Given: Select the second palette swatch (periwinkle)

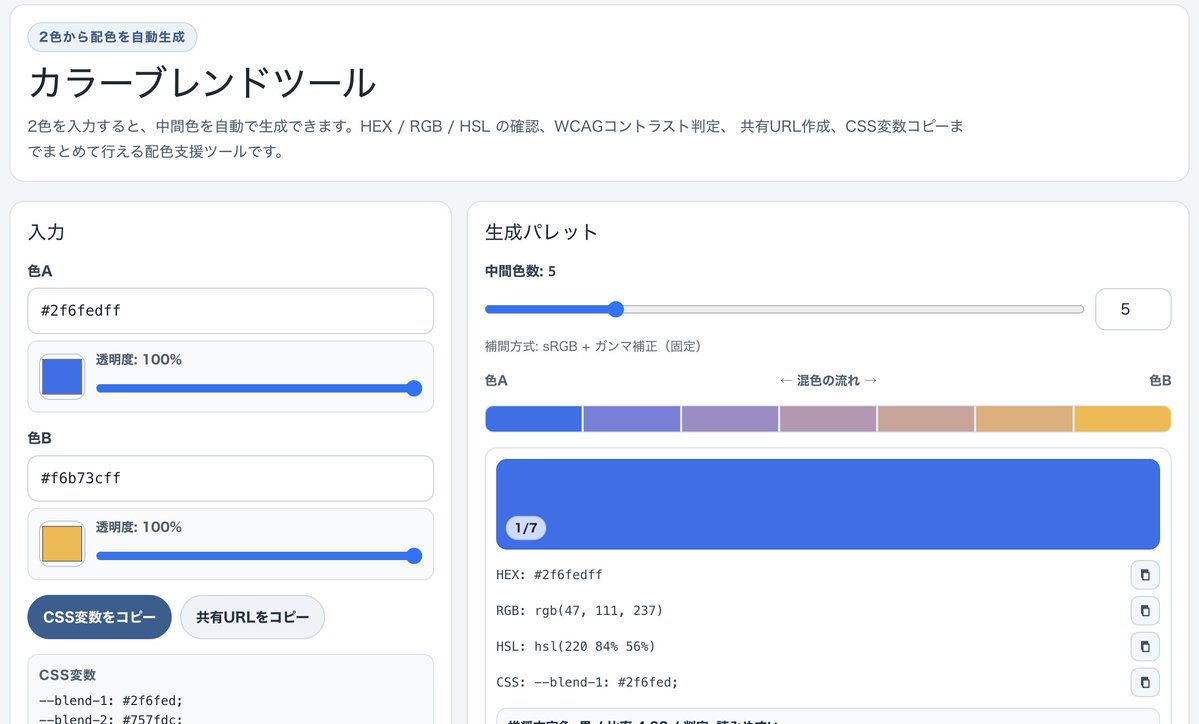Looking at the screenshot, I should [632, 419].
